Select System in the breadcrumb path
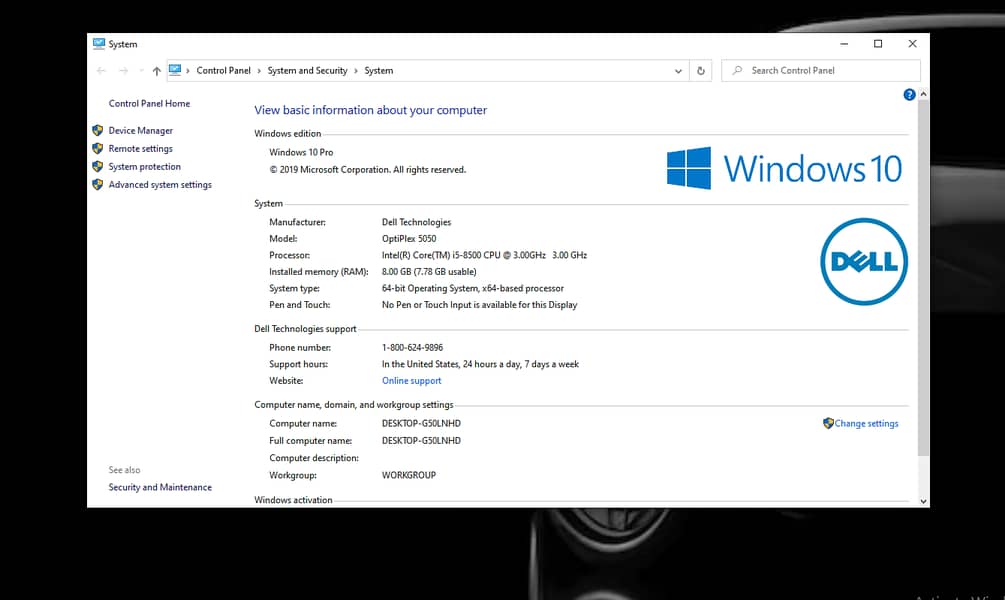The width and height of the screenshot is (1005, 600). click(379, 71)
